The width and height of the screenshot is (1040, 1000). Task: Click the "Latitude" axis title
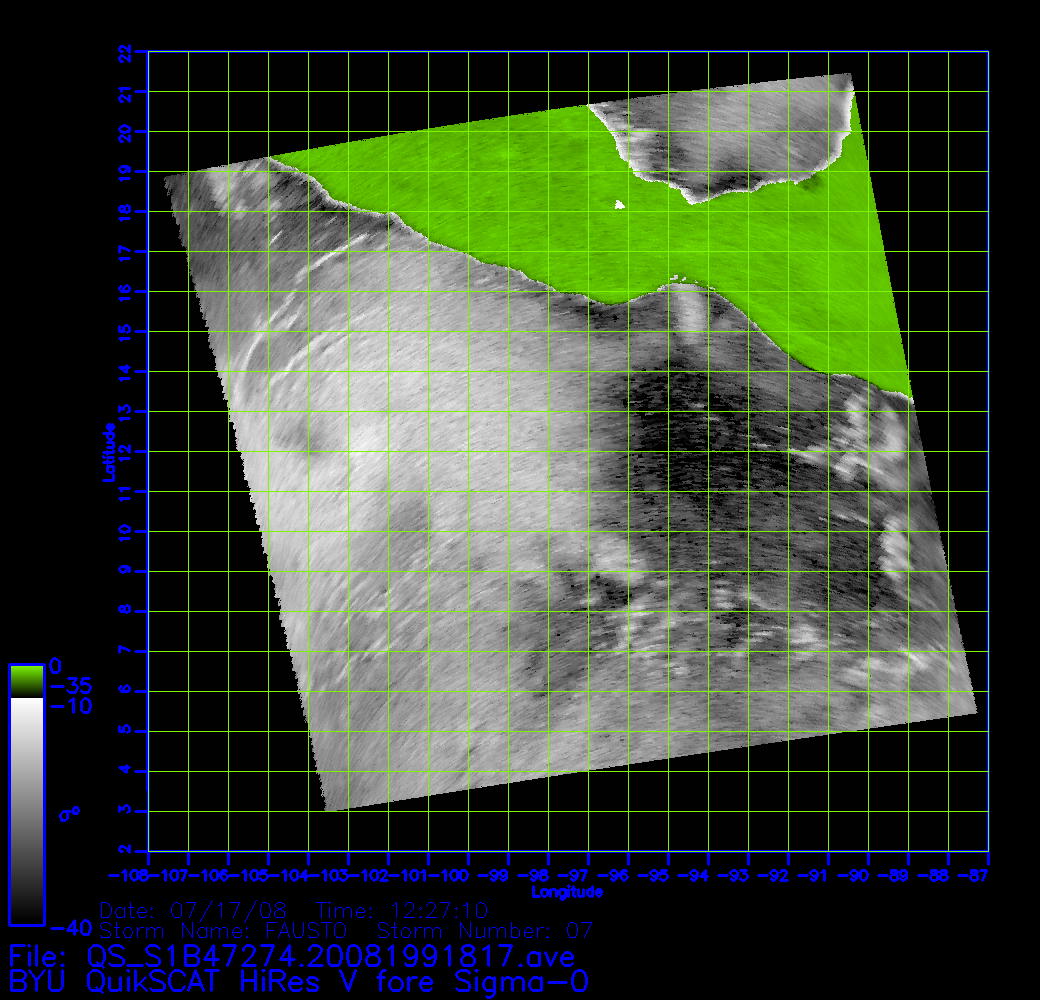click(107, 451)
